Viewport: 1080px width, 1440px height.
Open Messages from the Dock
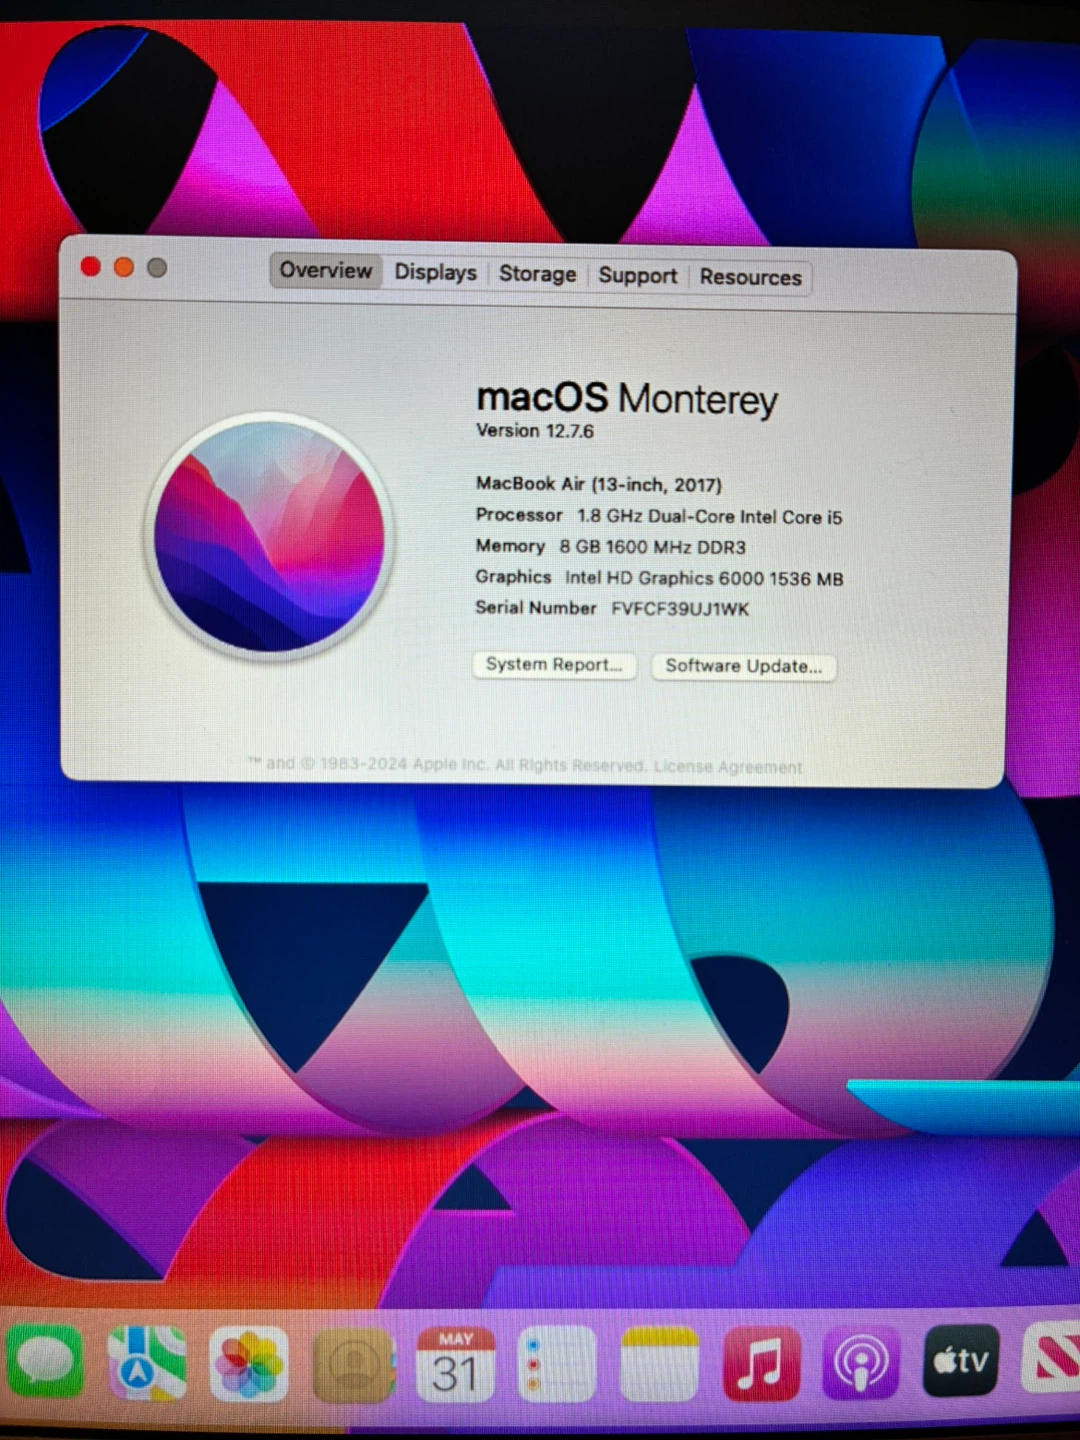click(x=45, y=1362)
